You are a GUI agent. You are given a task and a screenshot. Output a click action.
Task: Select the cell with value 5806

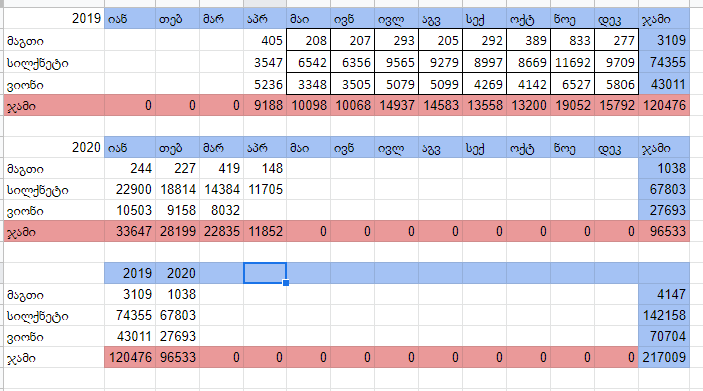(x=616, y=84)
